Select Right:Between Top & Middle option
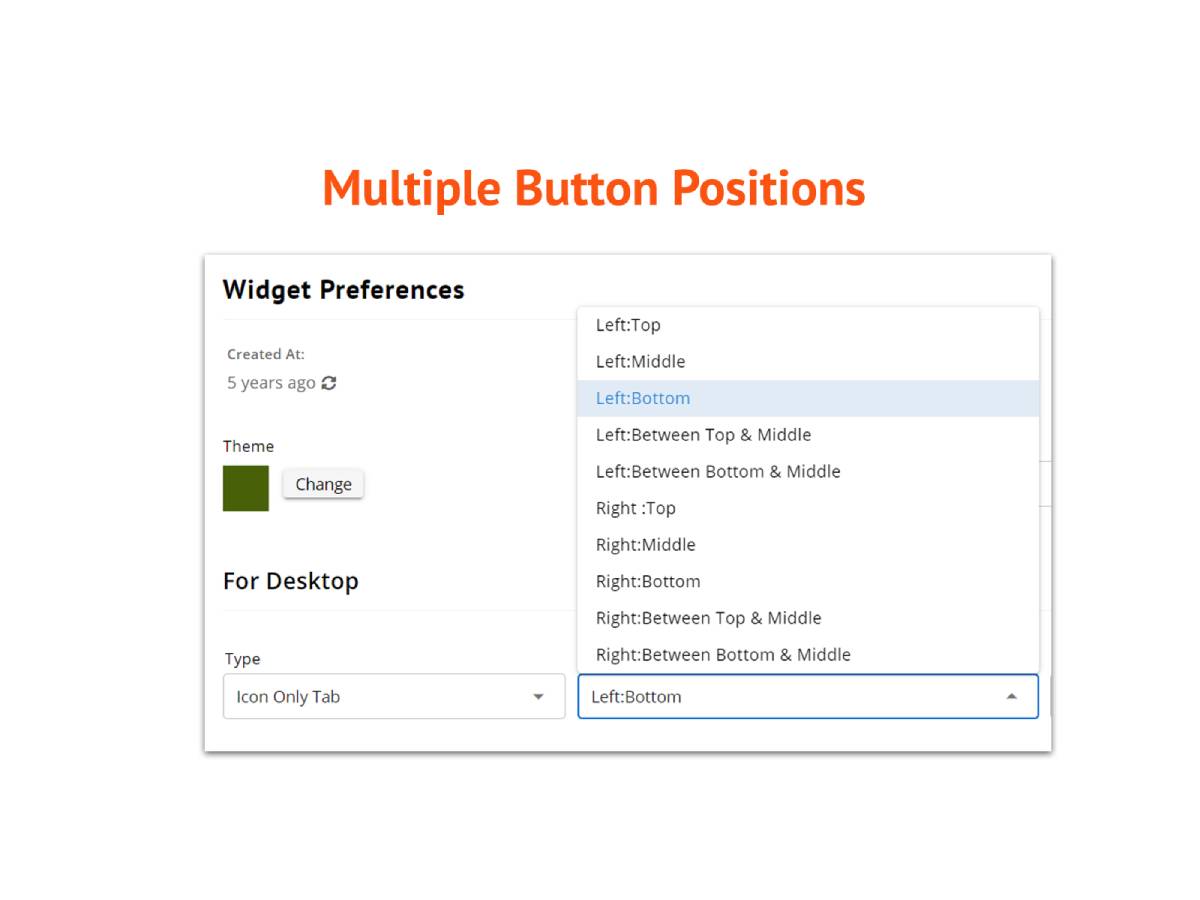Image resolution: width=1200 pixels, height=900 pixels. point(808,618)
